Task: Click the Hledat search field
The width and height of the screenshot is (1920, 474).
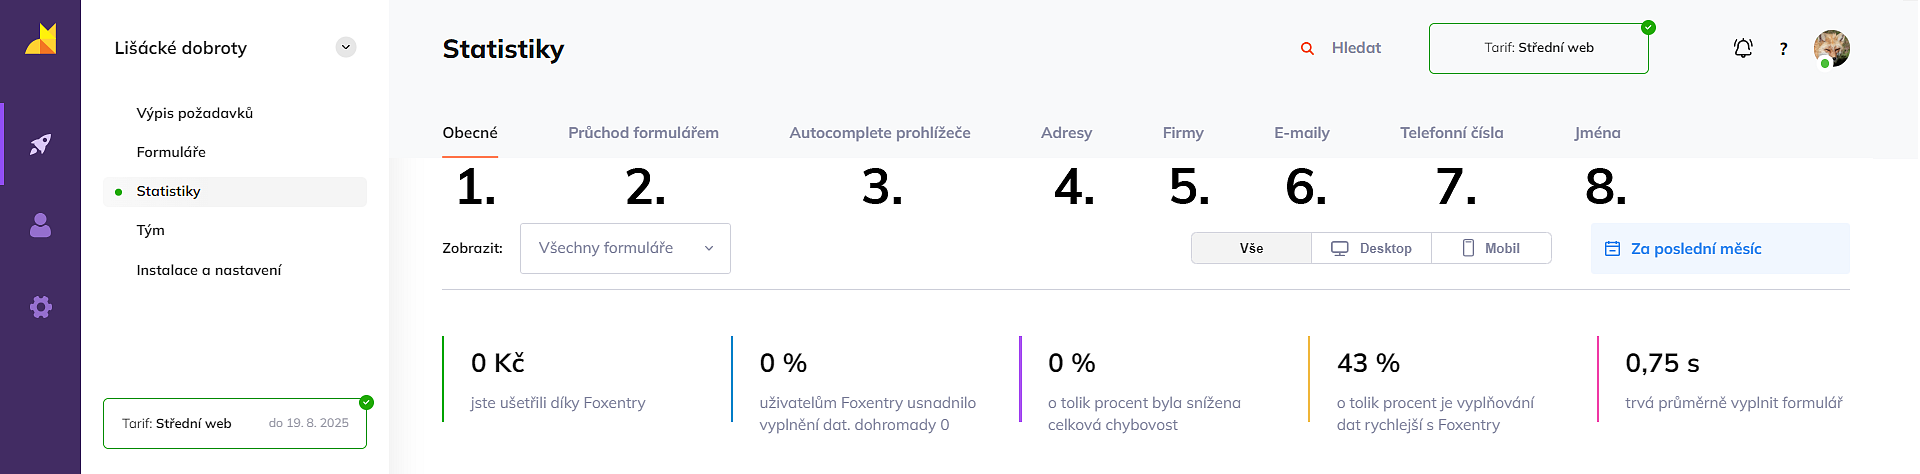Action: (x=1356, y=48)
